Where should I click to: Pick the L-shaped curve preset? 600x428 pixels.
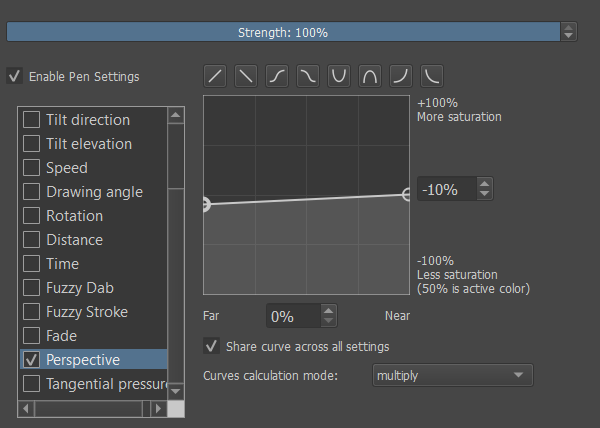[x=432, y=75]
